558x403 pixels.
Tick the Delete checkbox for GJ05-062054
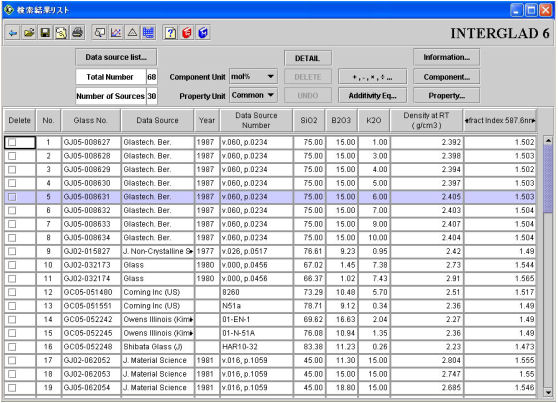12,388
